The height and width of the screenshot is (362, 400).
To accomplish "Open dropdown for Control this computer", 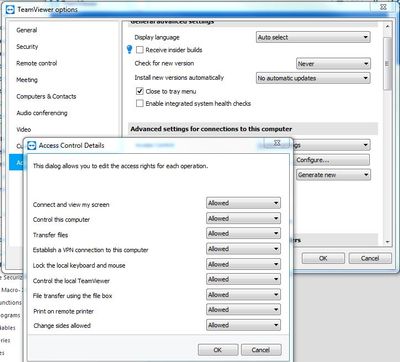I will 243,218.
